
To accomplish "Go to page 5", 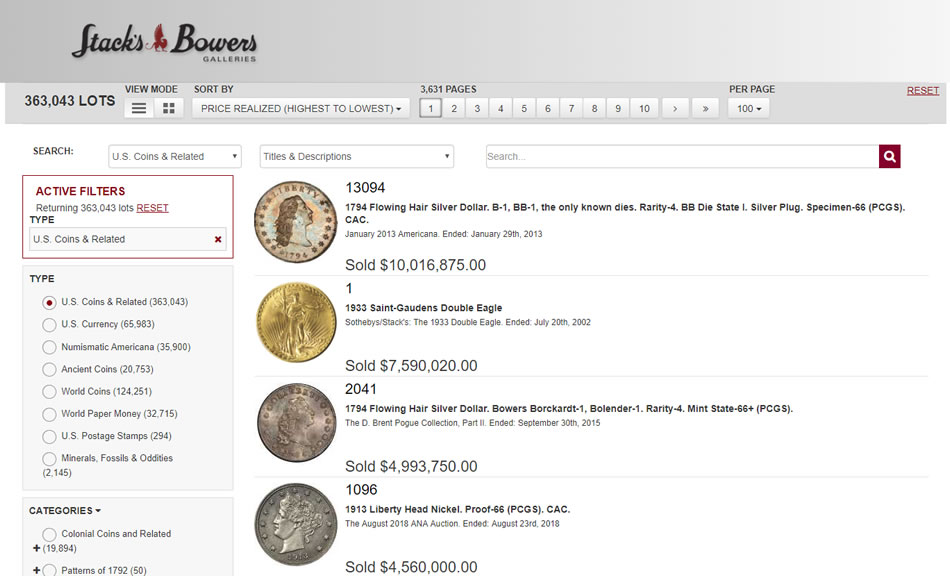I will (523, 108).
